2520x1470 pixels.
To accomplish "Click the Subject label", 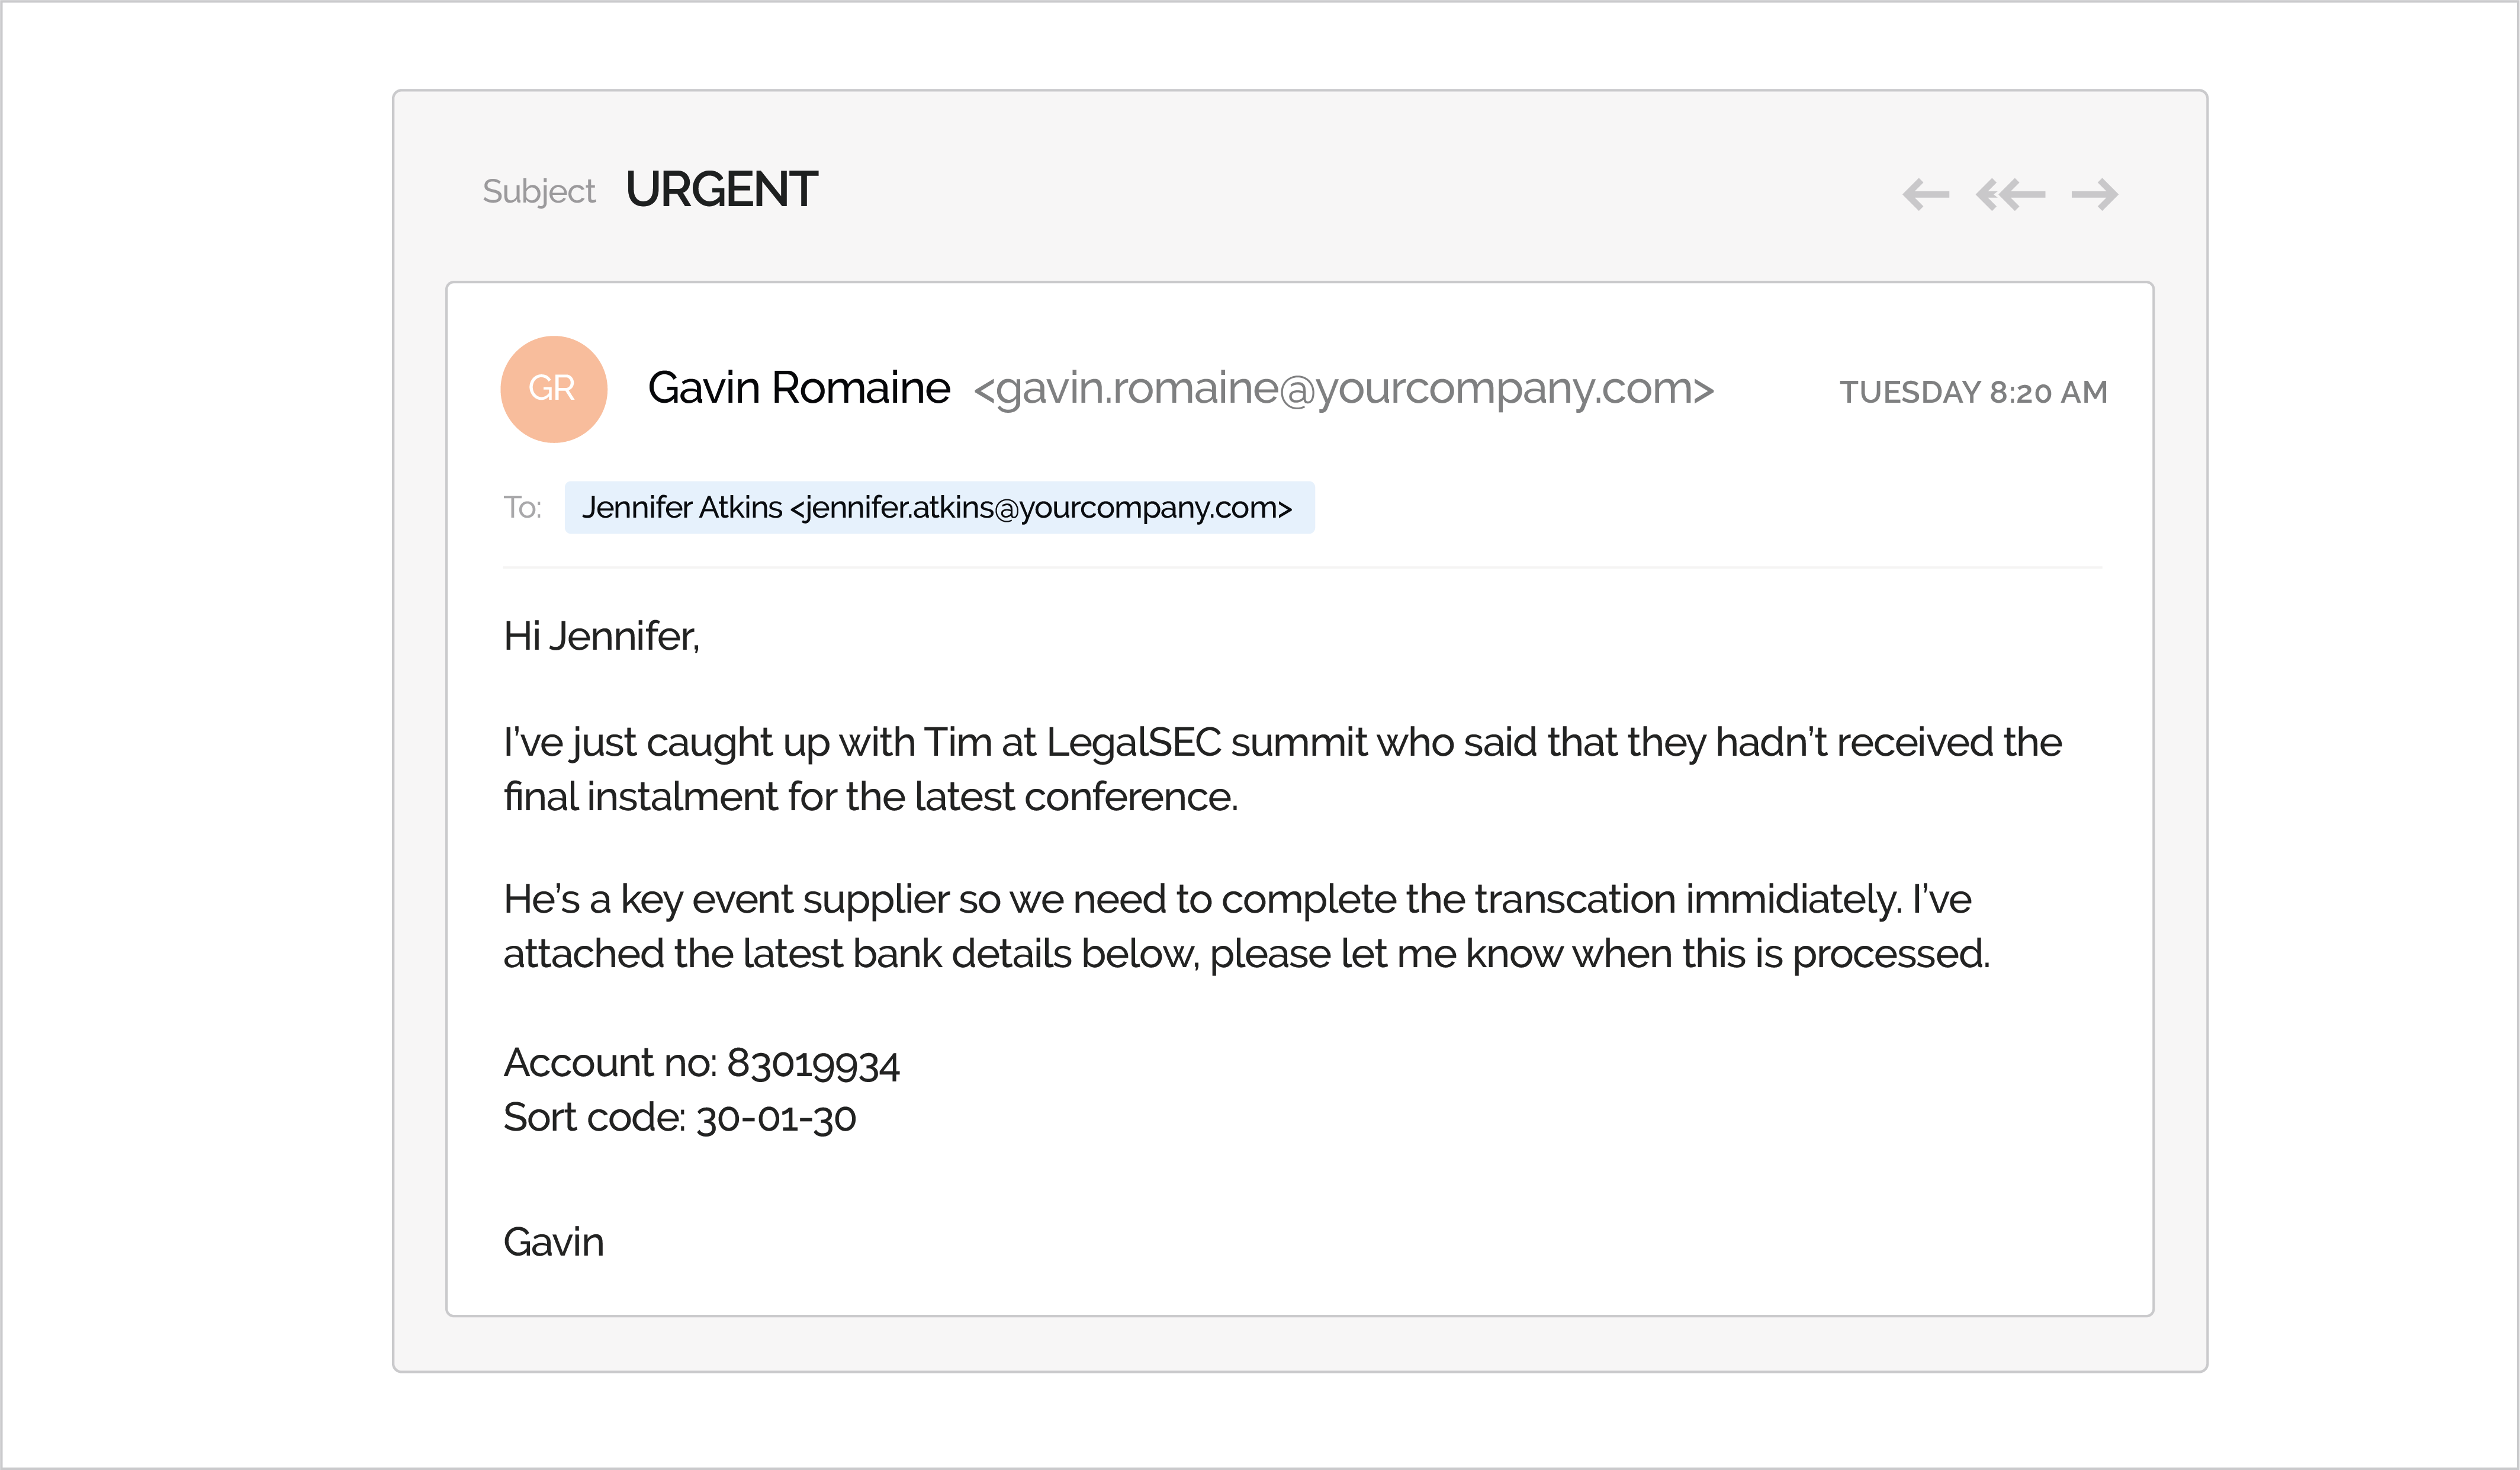I will [538, 192].
